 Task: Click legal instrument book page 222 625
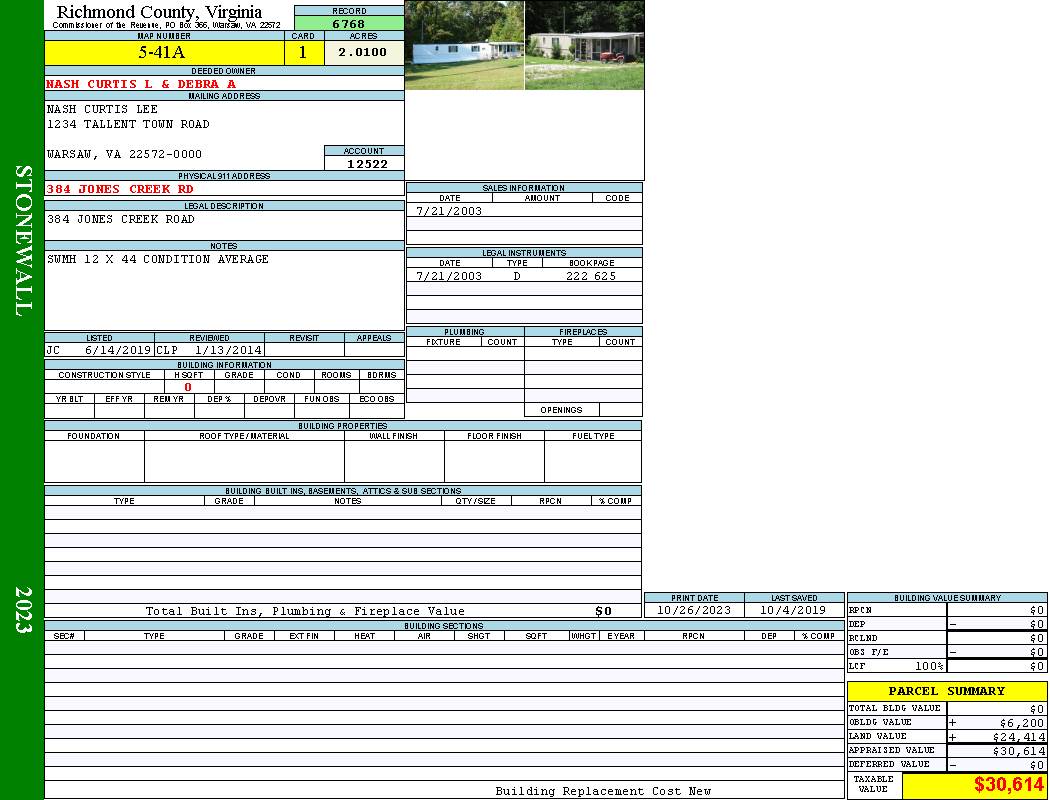(590, 276)
